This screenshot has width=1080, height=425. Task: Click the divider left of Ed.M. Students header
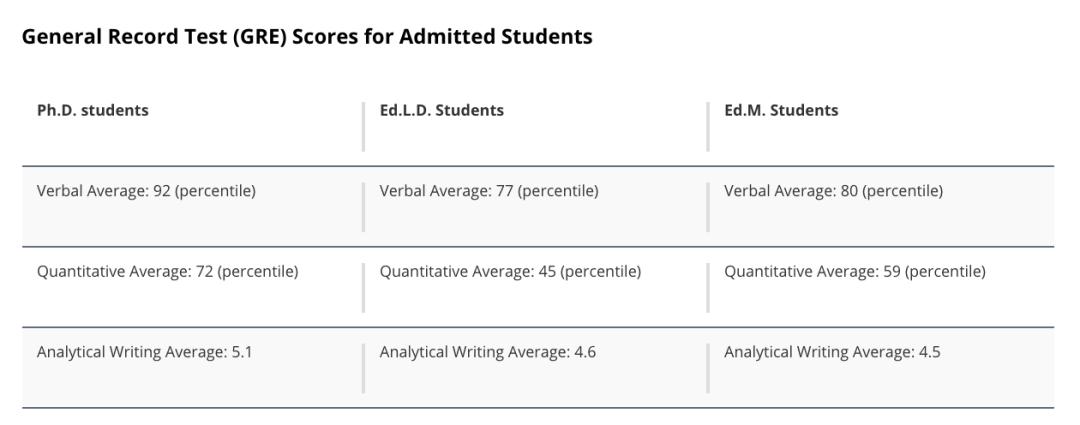(x=708, y=126)
